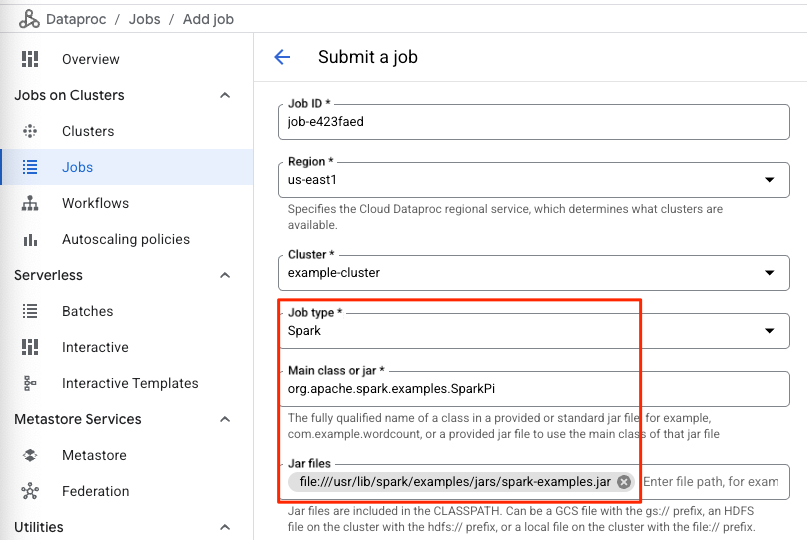Collapse the Metastore Services section
The image size is (807, 540).
click(225, 419)
